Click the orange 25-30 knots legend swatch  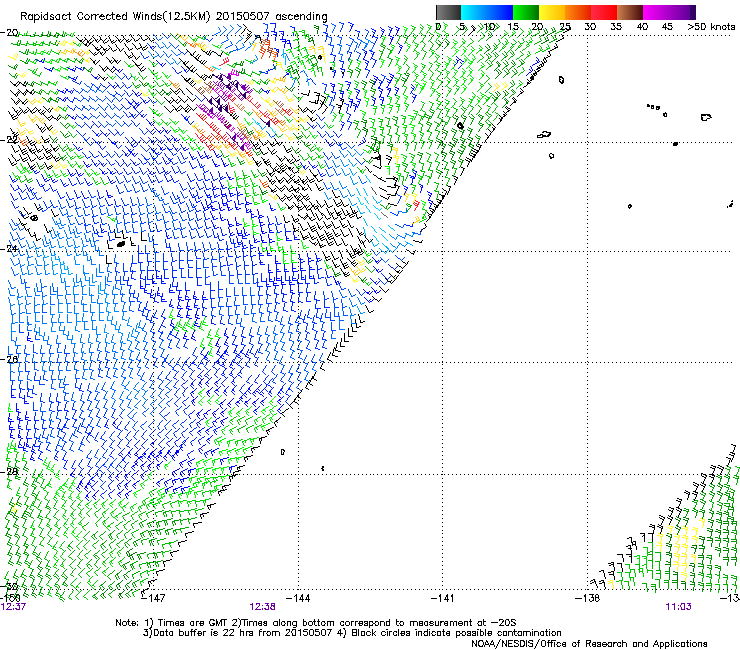(x=578, y=12)
